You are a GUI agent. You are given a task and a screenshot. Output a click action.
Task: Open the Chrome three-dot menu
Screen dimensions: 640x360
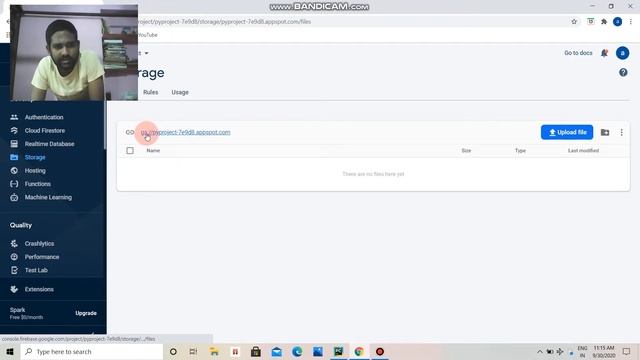coord(631,22)
